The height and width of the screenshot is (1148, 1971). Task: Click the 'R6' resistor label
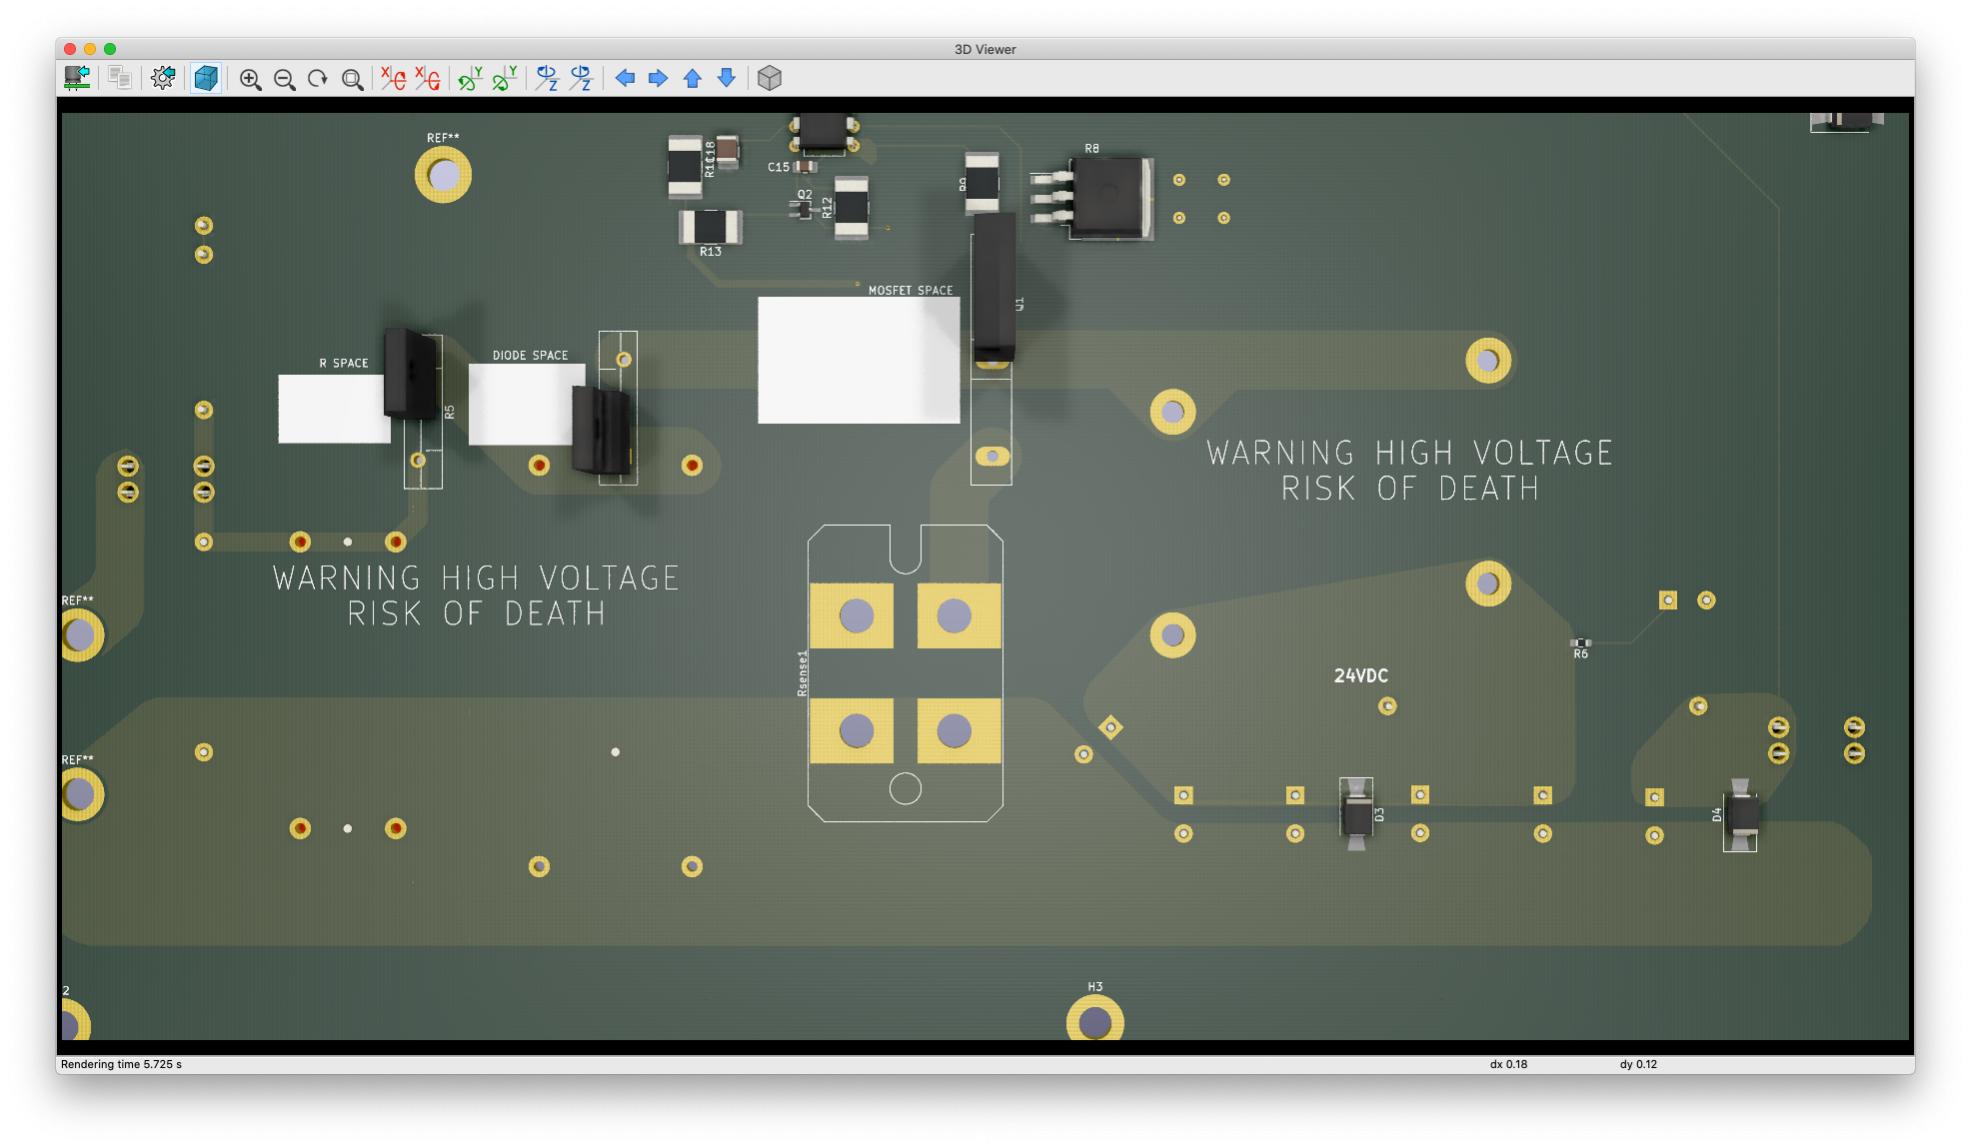(x=1580, y=654)
